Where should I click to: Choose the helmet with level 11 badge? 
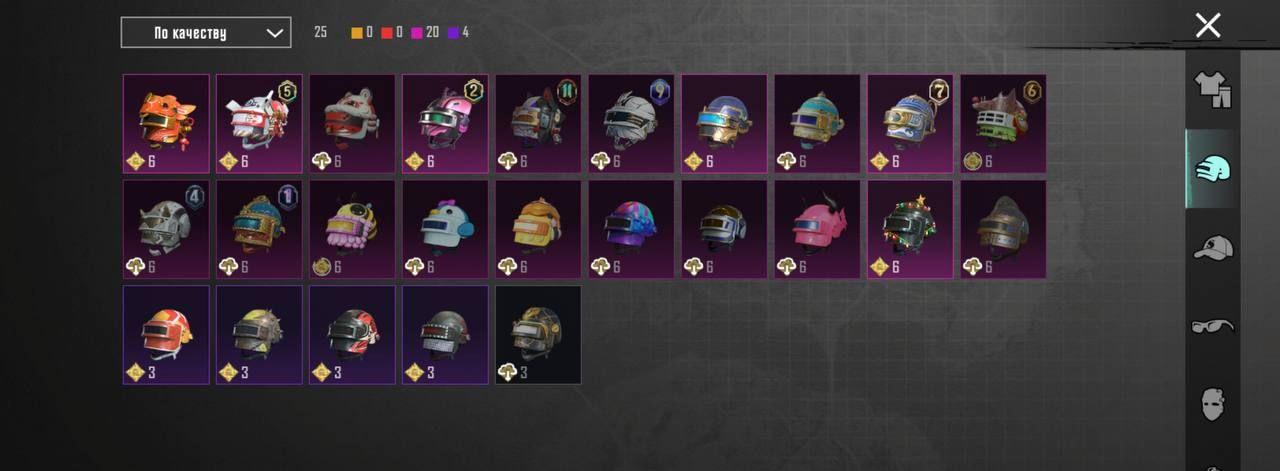pyautogui.click(x=538, y=123)
